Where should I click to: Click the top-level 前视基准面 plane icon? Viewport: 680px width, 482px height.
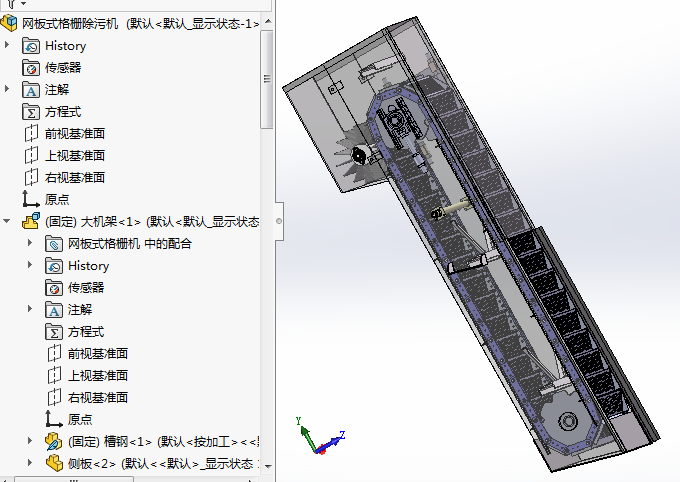click(31, 134)
